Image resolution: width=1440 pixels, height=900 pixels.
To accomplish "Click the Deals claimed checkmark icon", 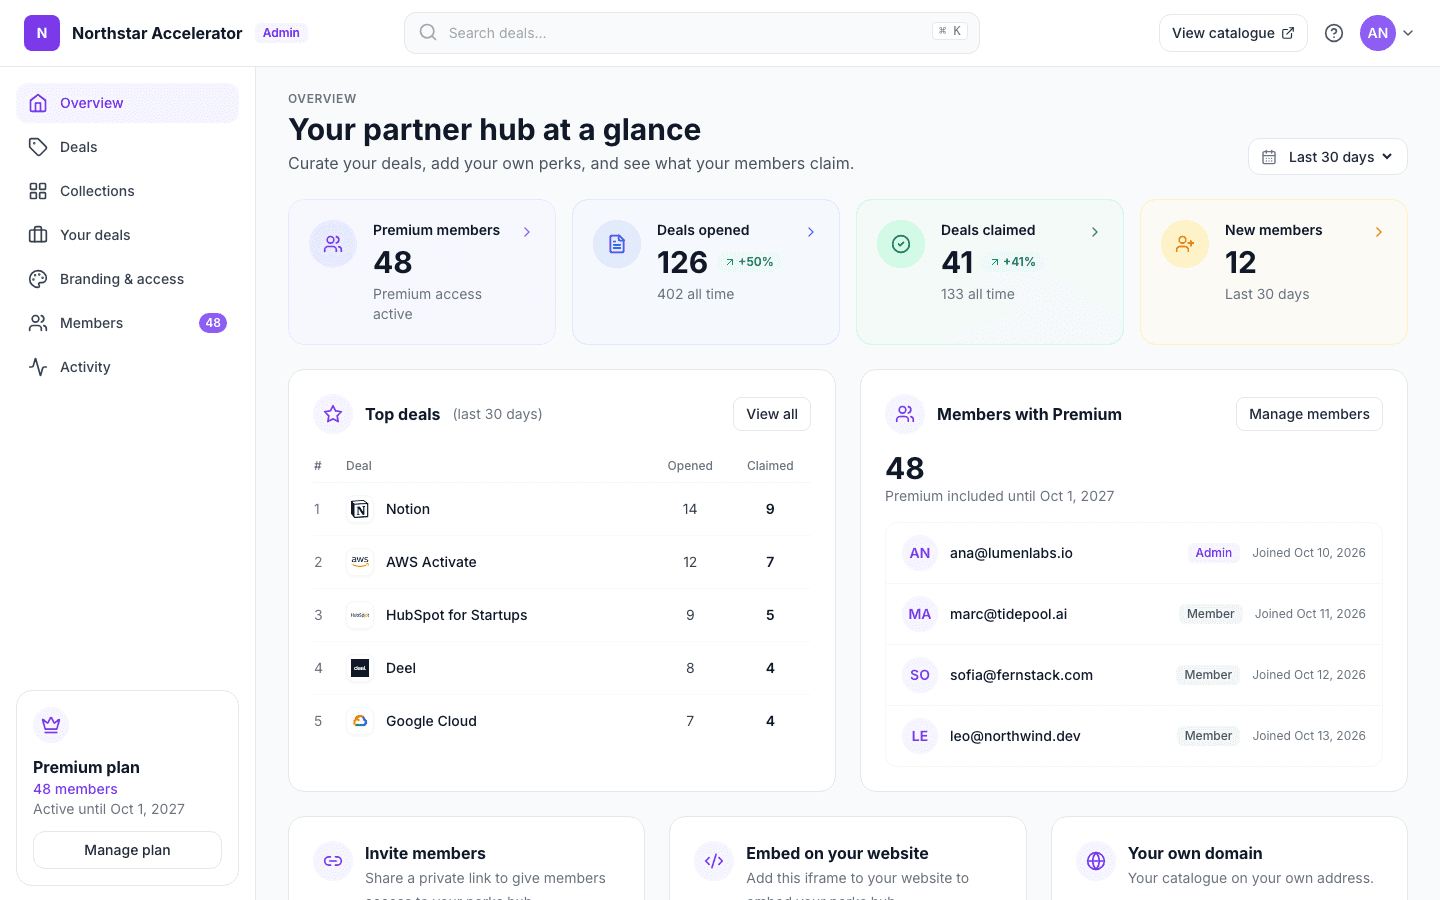I will pyautogui.click(x=901, y=244).
